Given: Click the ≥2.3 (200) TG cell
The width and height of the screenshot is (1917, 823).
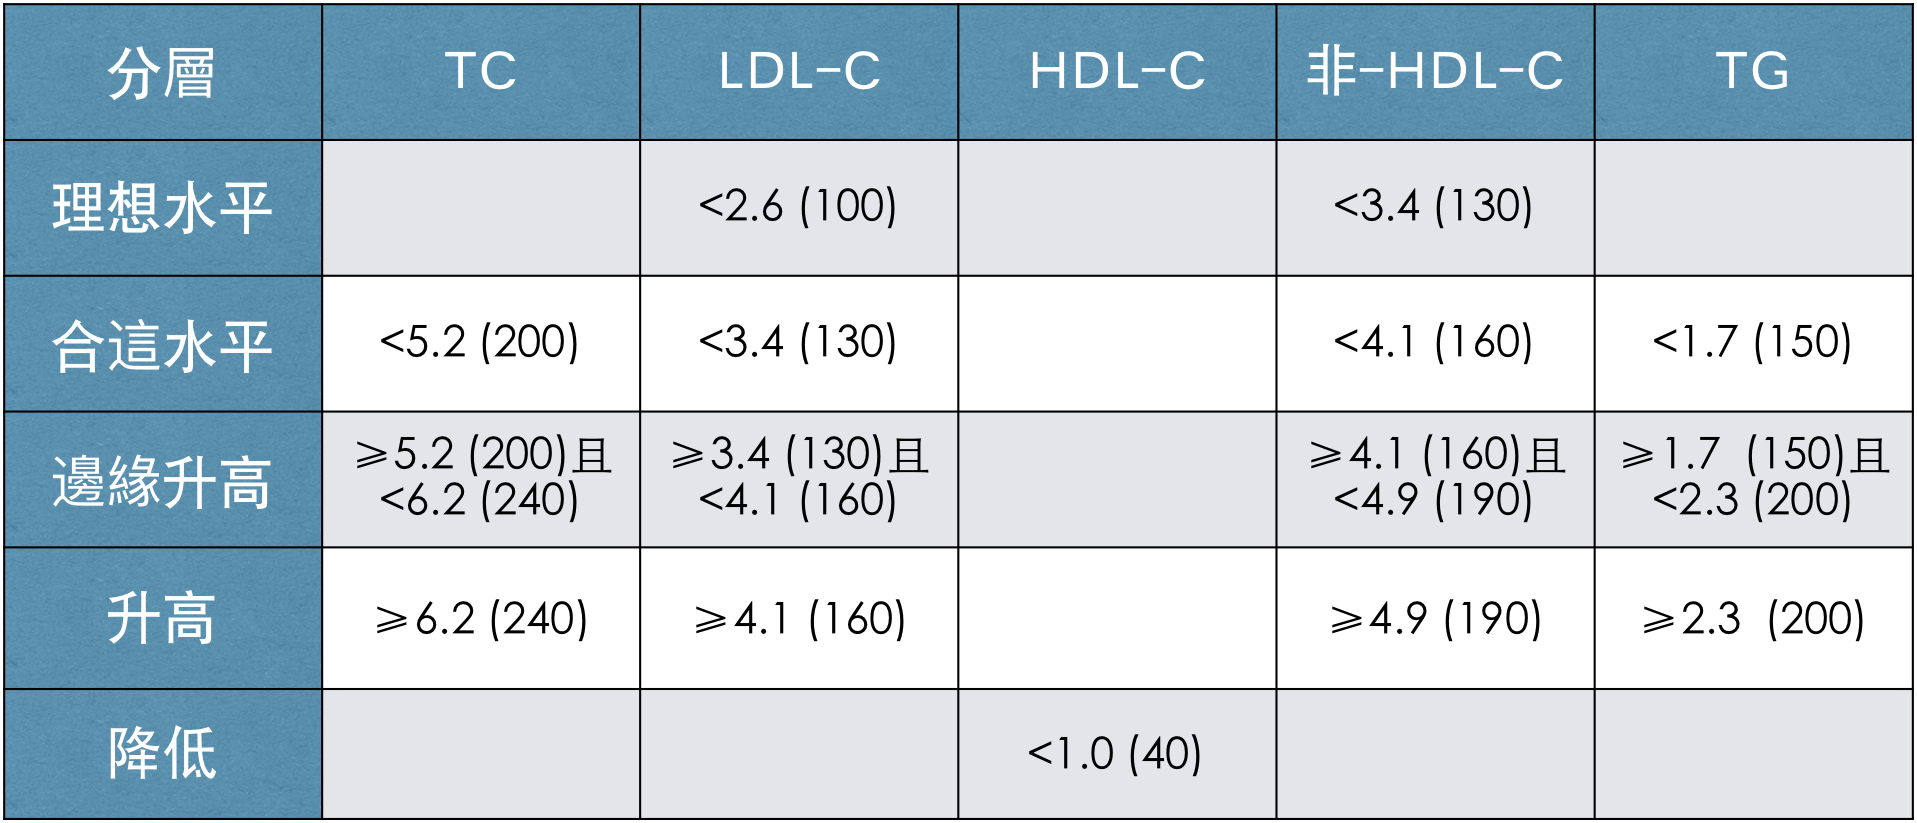Looking at the screenshot, I should click(x=1753, y=618).
